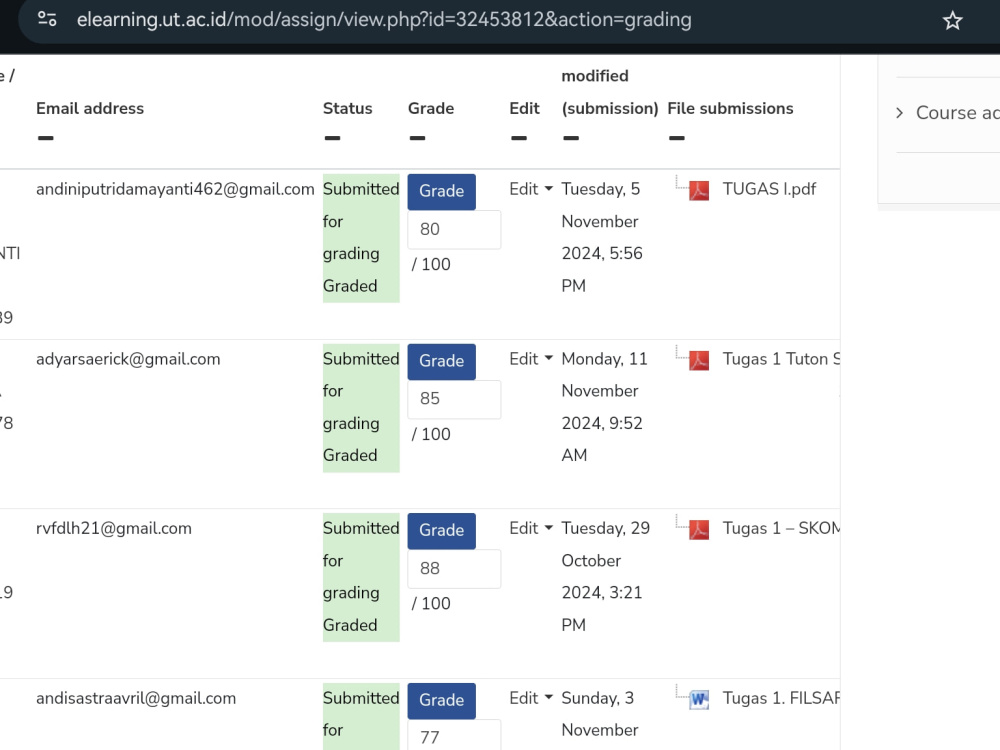Open Edit dropdown for andisastraavril row
The height and width of the screenshot is (750, 1000).
pos(531,698)
